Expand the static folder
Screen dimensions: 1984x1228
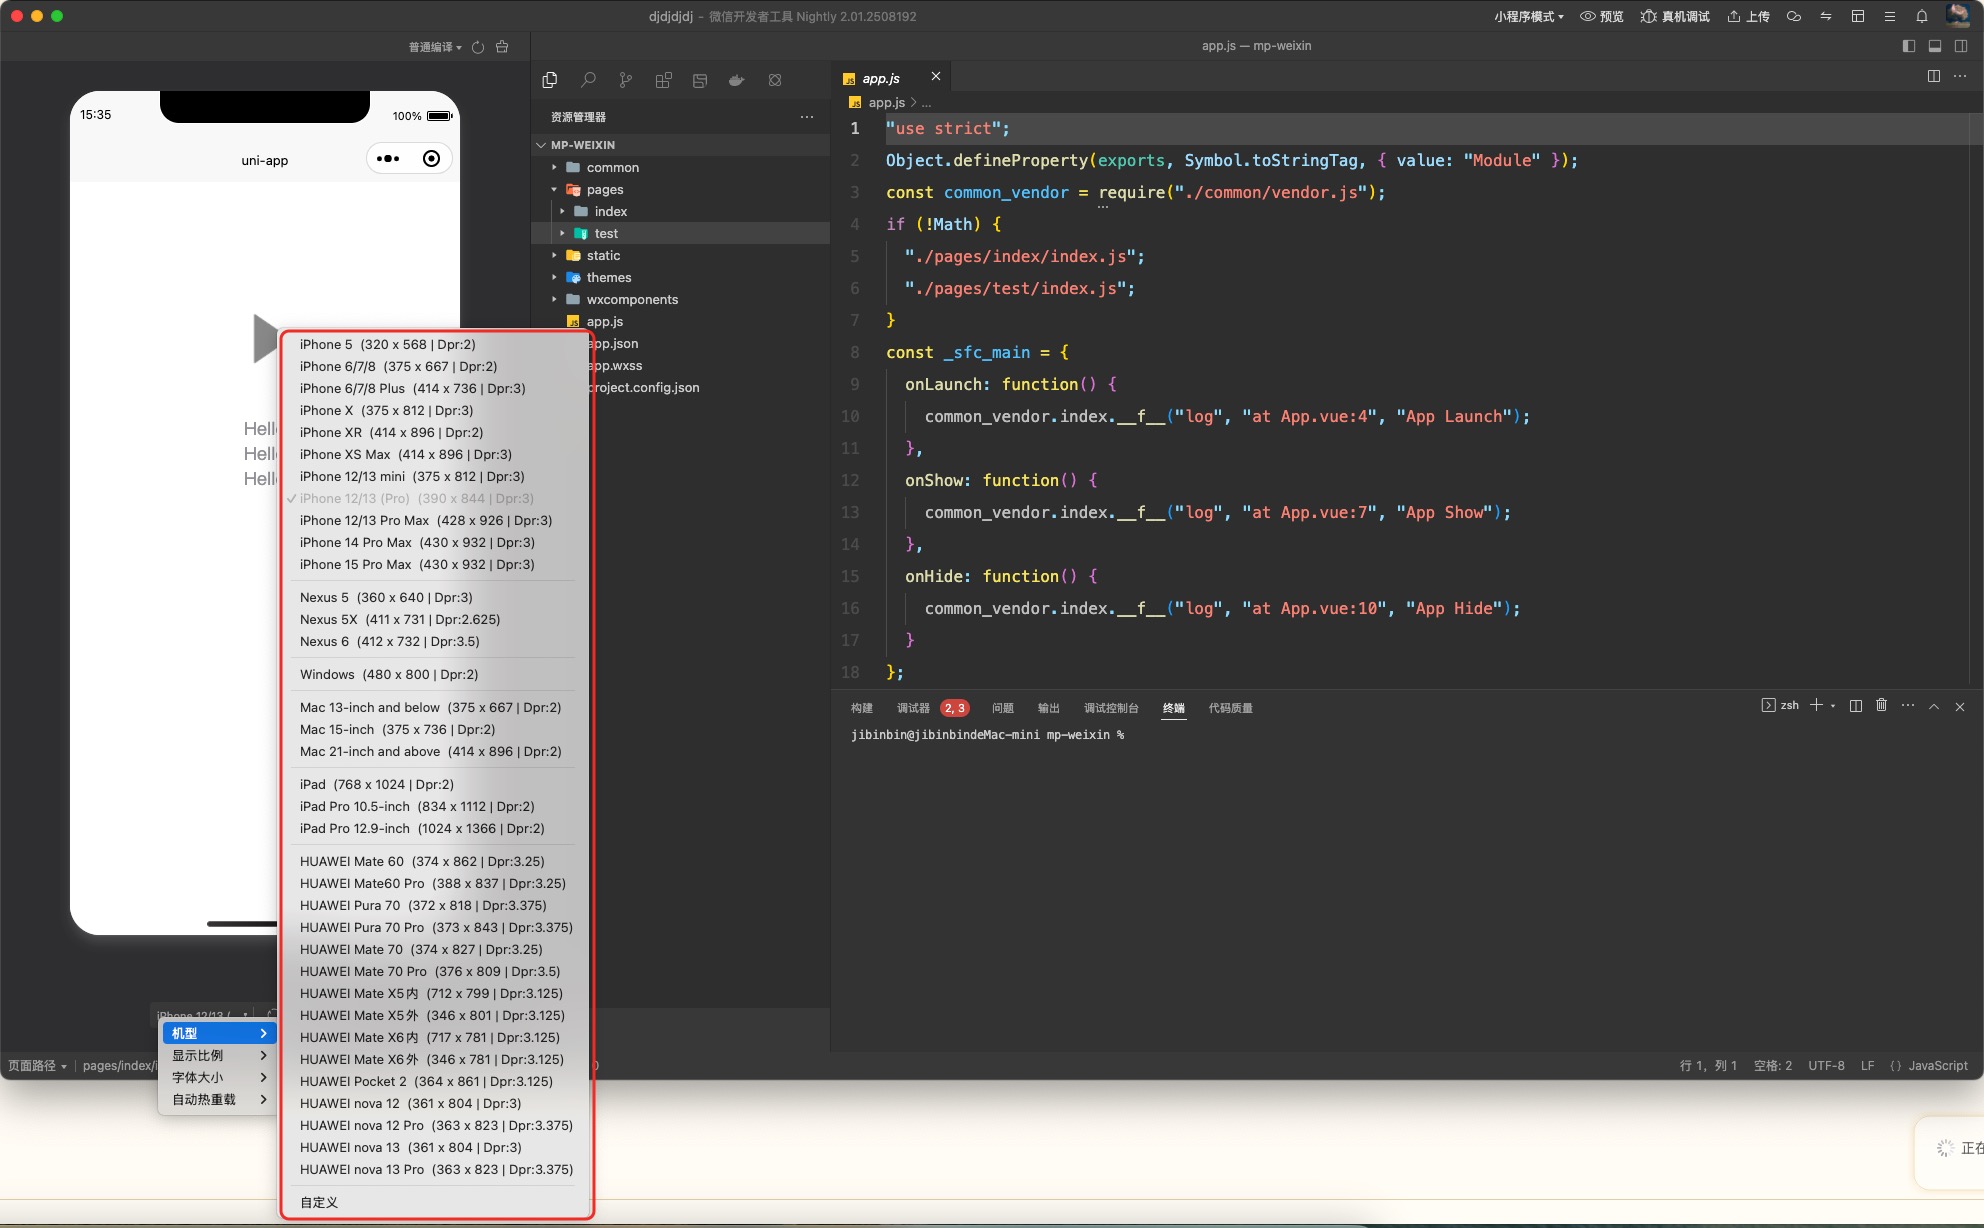pyautogui.click(x=603, y=255)
